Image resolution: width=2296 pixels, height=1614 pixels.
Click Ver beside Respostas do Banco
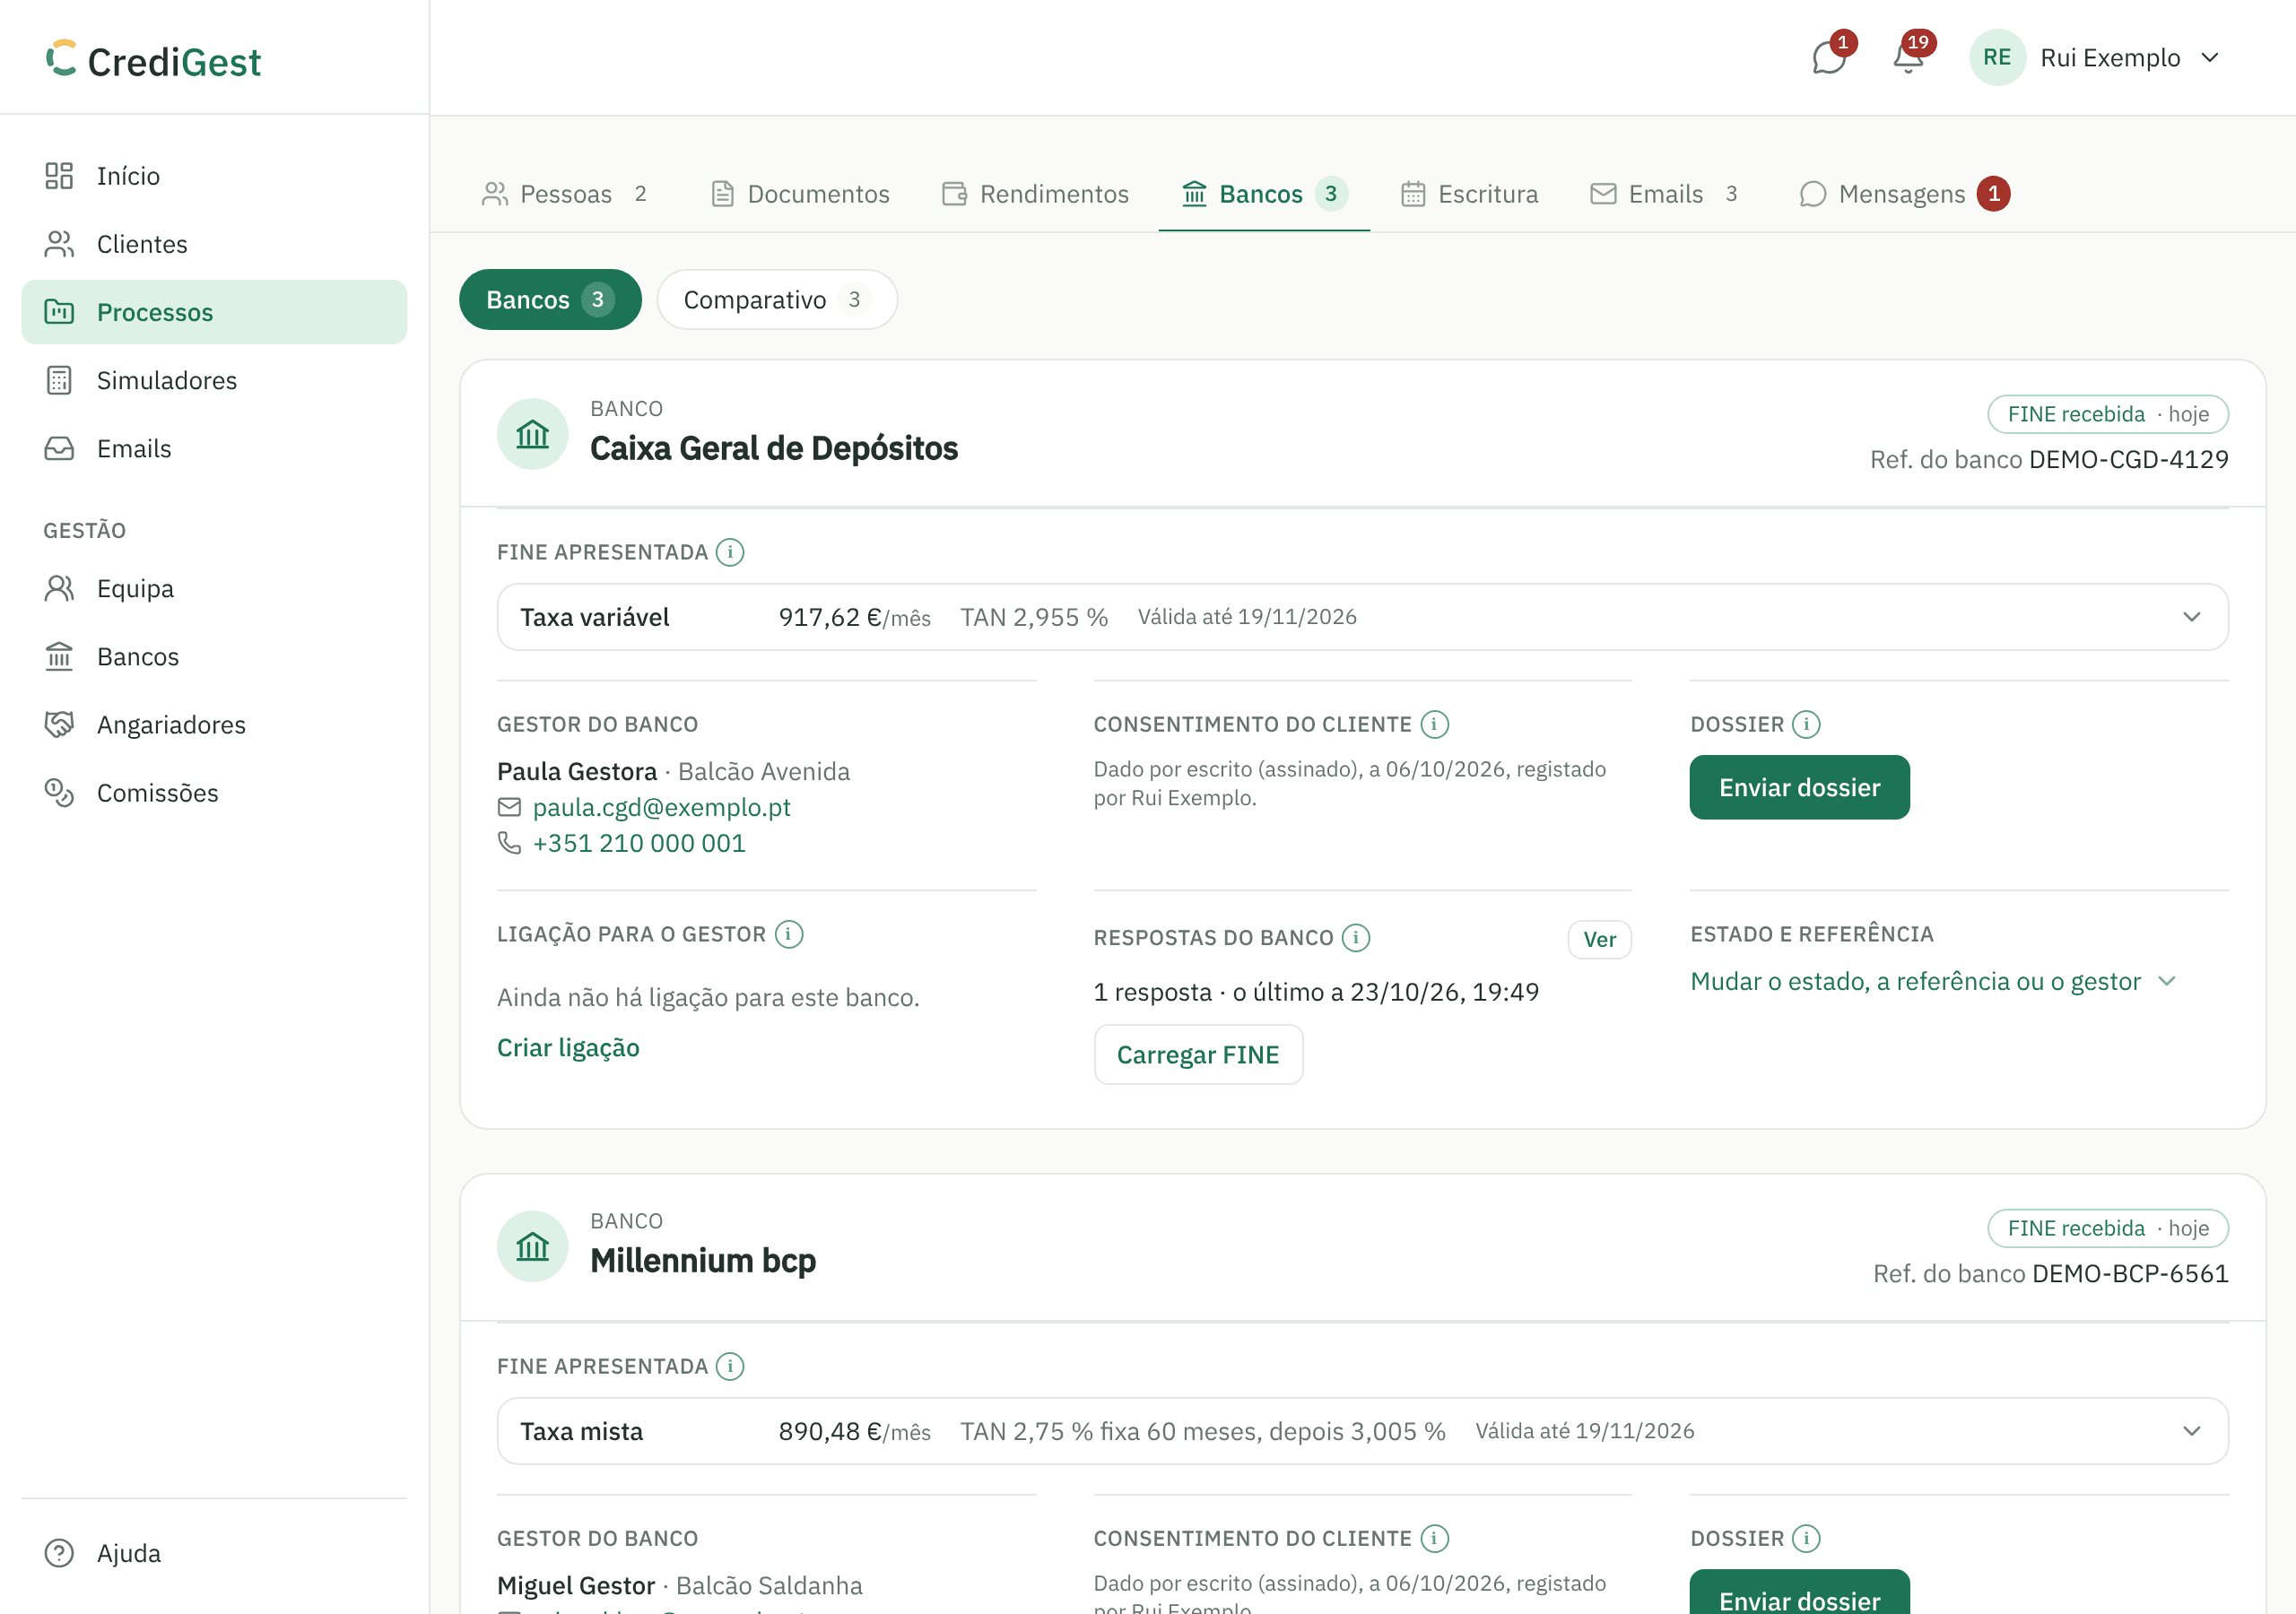1599,940
